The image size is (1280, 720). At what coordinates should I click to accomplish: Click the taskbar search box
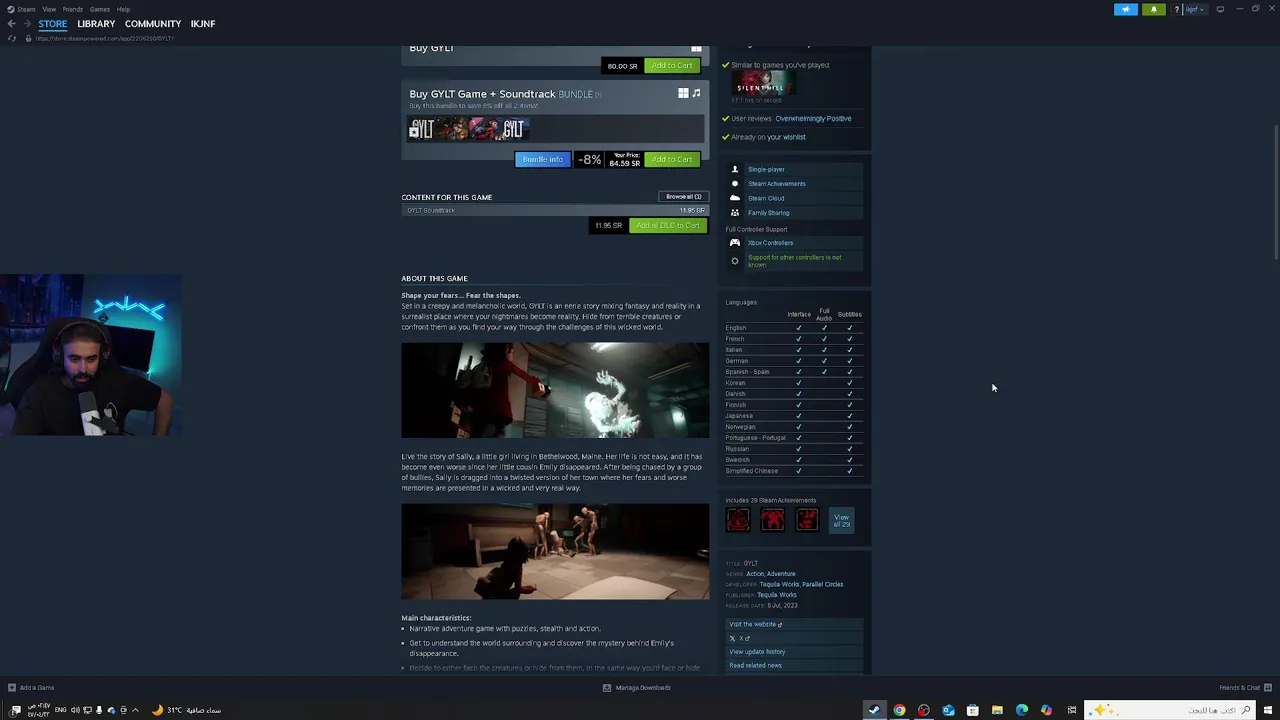(1170, 710)
